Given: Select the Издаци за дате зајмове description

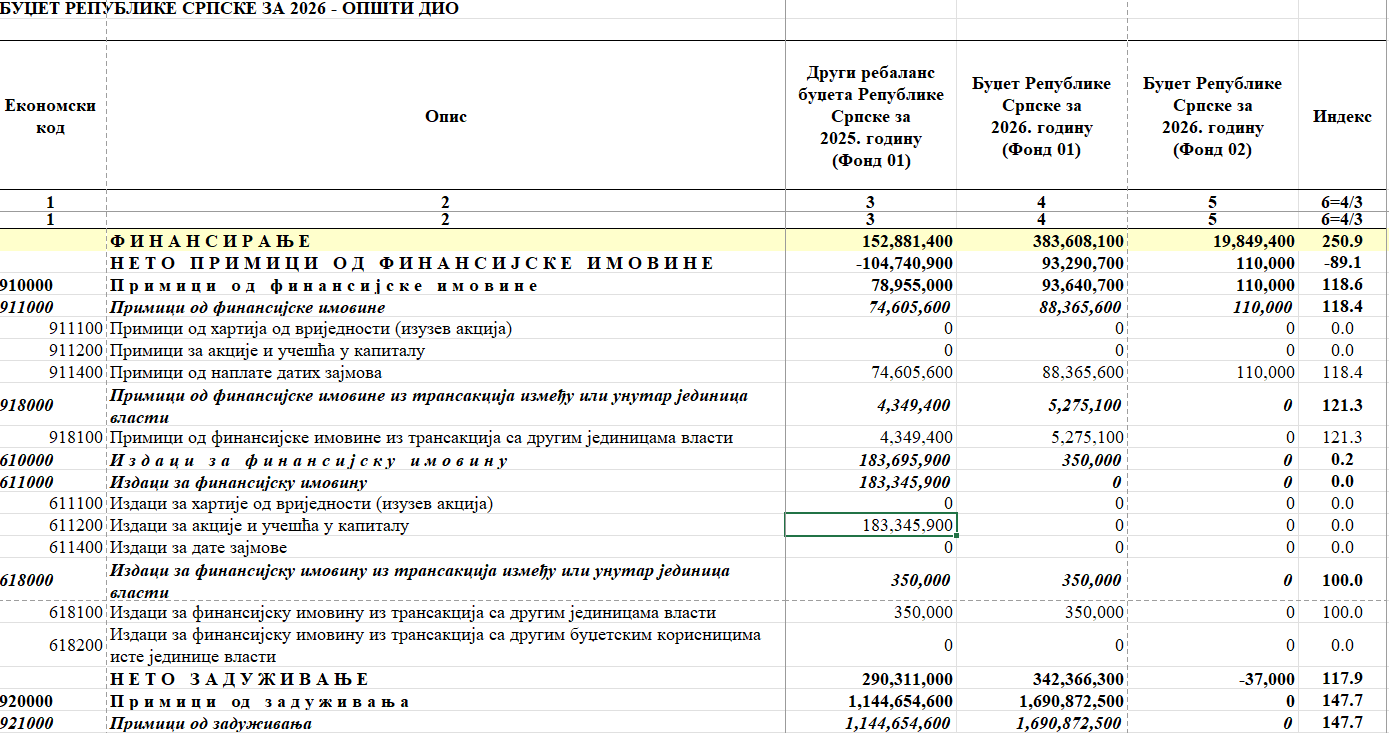Looking at the screenshot, I should pyautogui.click(x=198, y=548).
